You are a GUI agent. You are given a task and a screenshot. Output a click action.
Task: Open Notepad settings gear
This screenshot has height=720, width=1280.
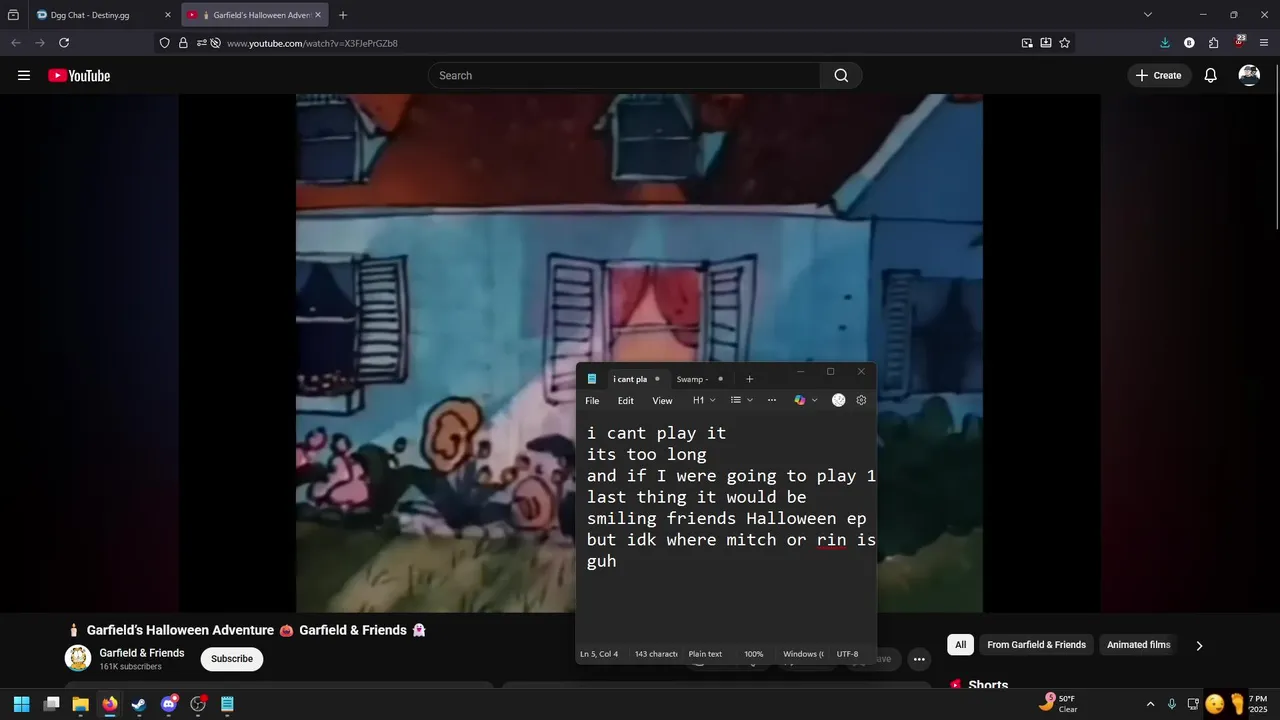coord(861,400)
